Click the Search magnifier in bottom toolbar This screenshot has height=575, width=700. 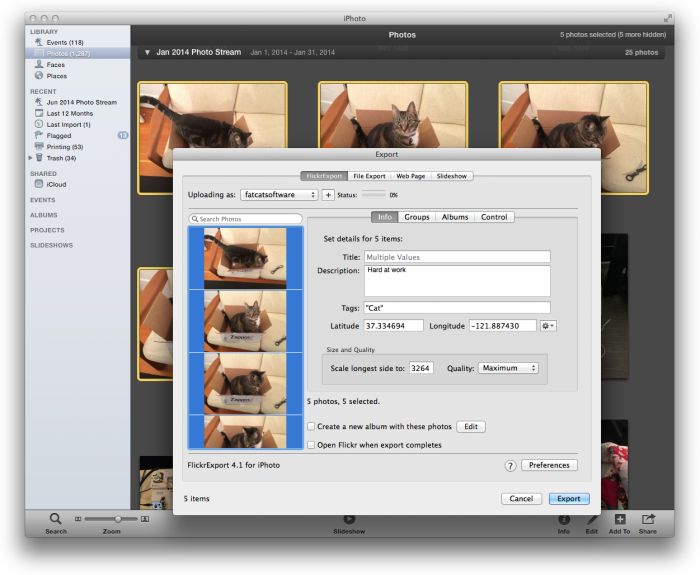(55, 519)
